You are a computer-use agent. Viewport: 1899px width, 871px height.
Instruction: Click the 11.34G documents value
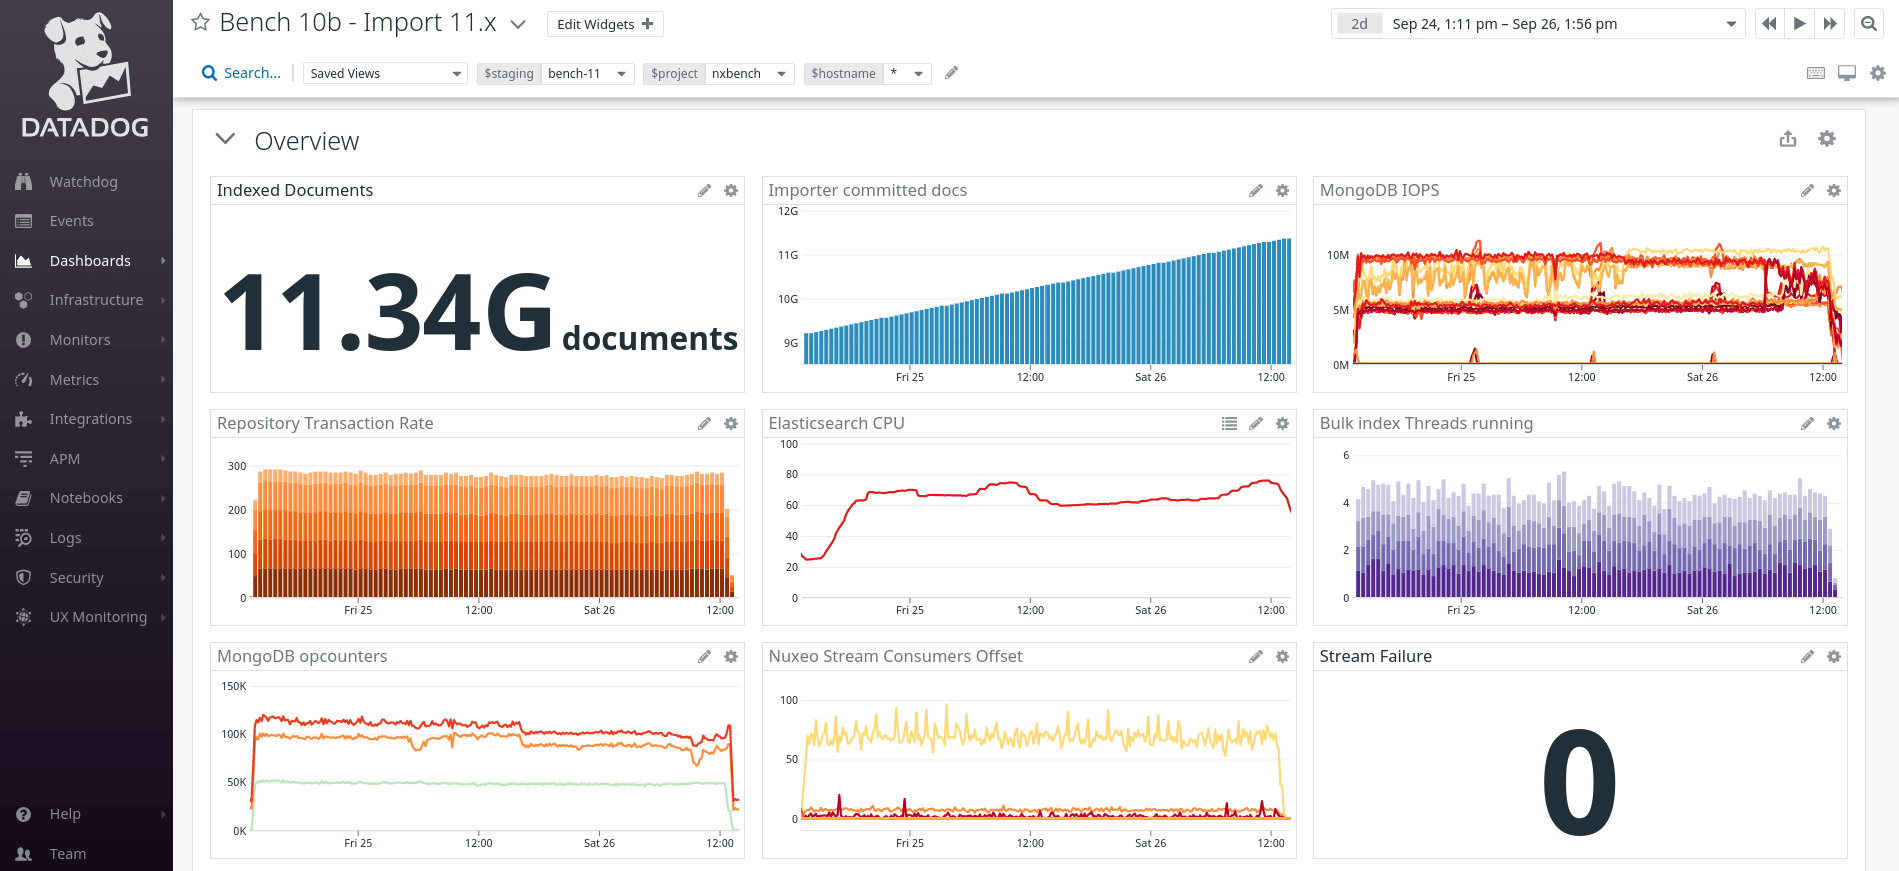point(479,314)
